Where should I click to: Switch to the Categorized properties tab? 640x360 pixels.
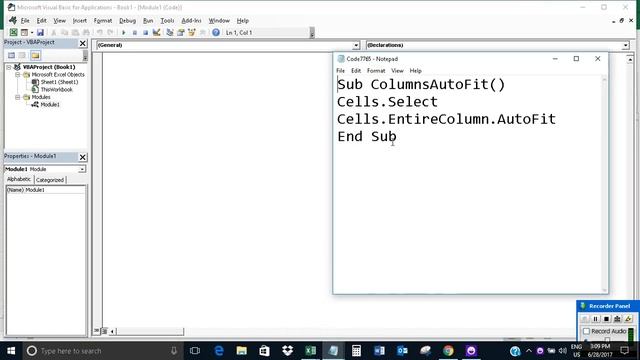[50, 180]
